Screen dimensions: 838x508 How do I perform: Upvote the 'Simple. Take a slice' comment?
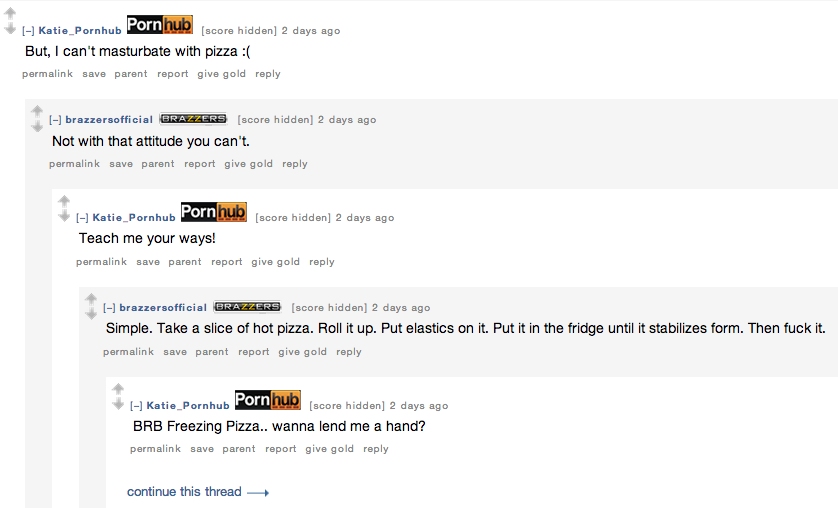coord(91,299)
